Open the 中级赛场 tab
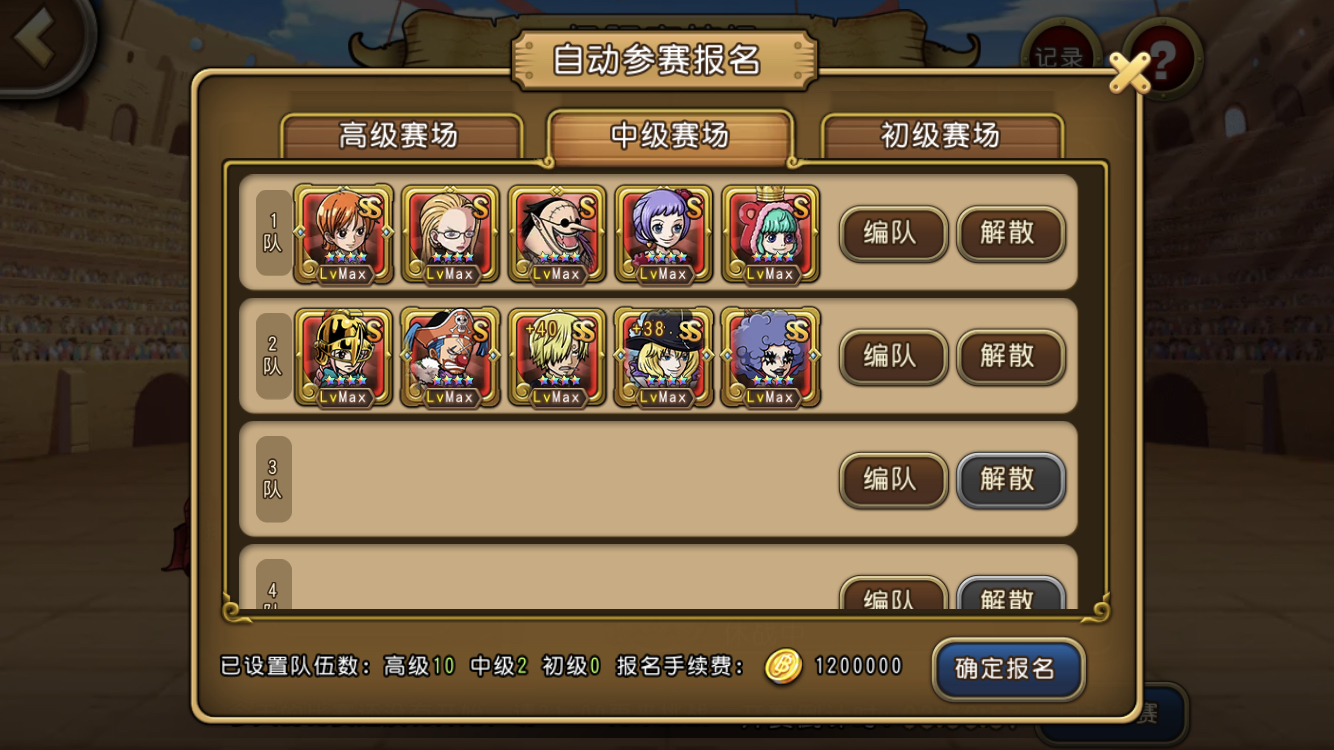This screenshot has height=750, width=1334. click(x=670, y=136)
